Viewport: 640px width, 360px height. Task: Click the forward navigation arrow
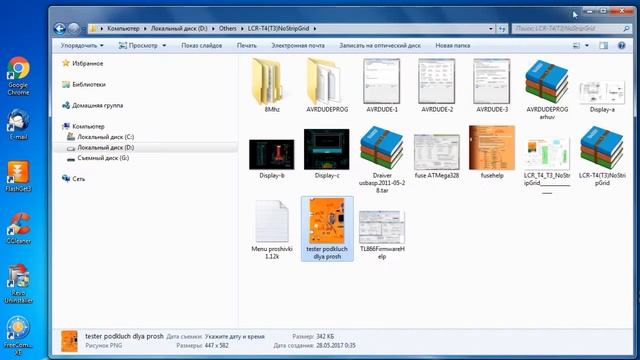click(73, 28)
